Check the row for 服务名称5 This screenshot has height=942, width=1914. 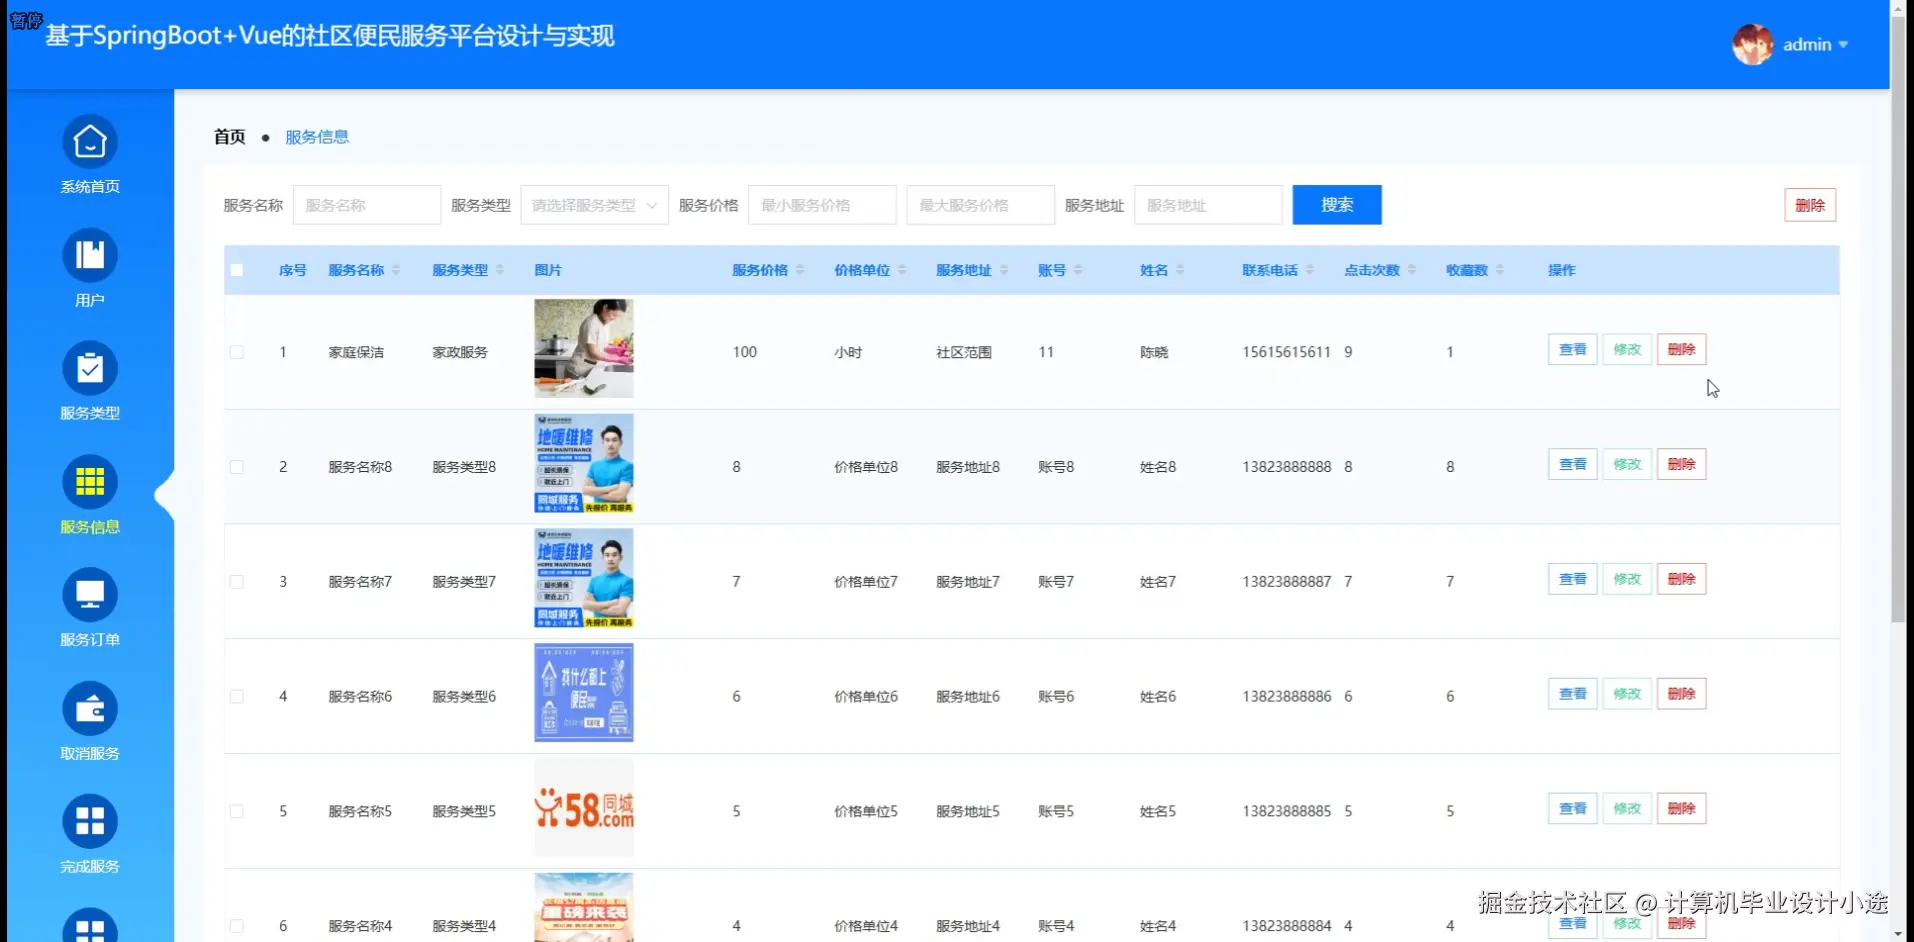[237, 811]
